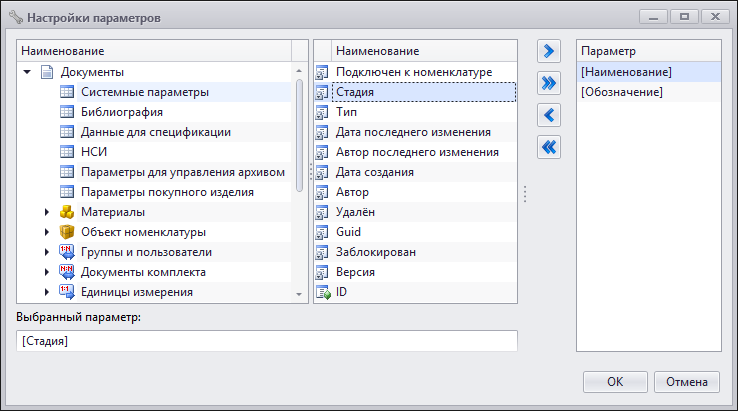The width and height of the screenshot is (738, 411).
Task: Click the Выбранный параметр input field
Action: (x=267, y=341)
